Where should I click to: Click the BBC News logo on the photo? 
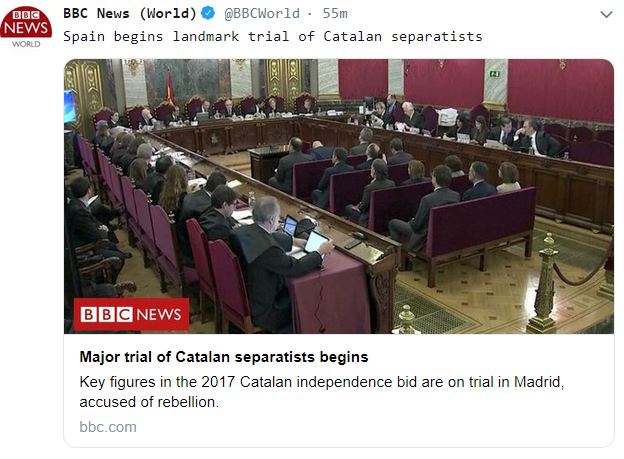click(132, 314)
